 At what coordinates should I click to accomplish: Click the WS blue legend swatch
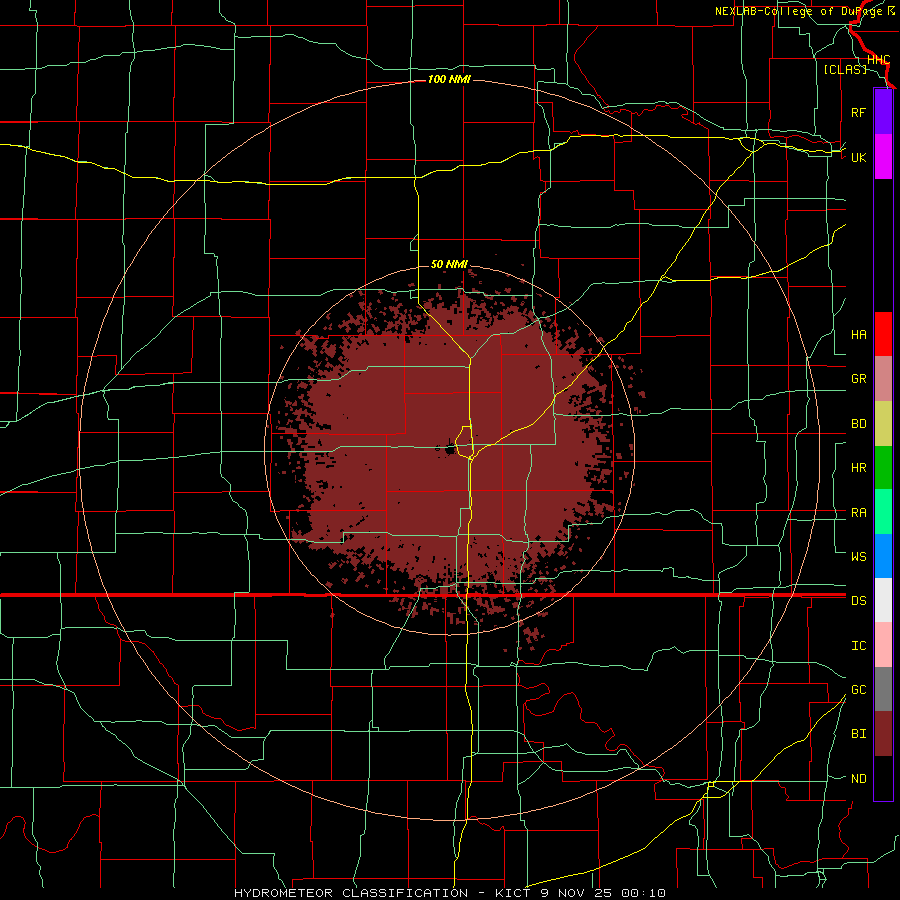pyautogui.click(x=883, y=556)
